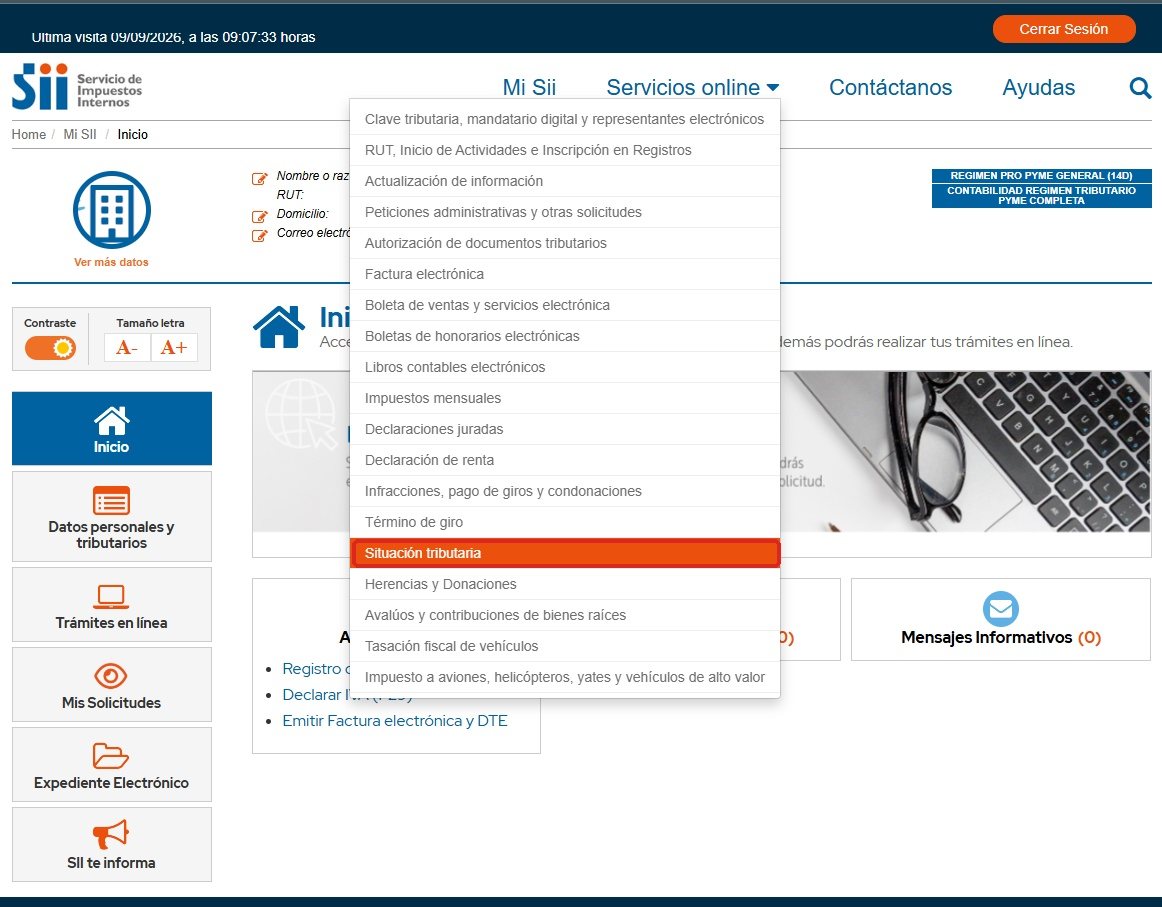Select Peticiones administrativas y otras solicitudes

[x=565, y=213]
